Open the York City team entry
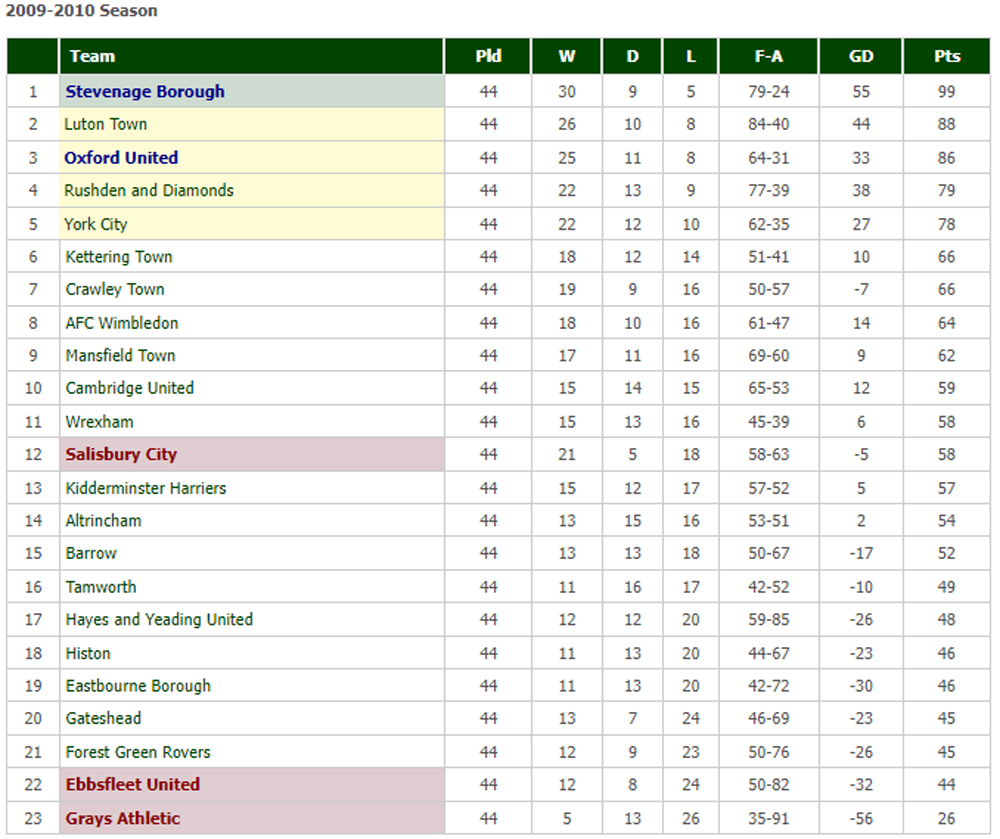 pos(96,224)
